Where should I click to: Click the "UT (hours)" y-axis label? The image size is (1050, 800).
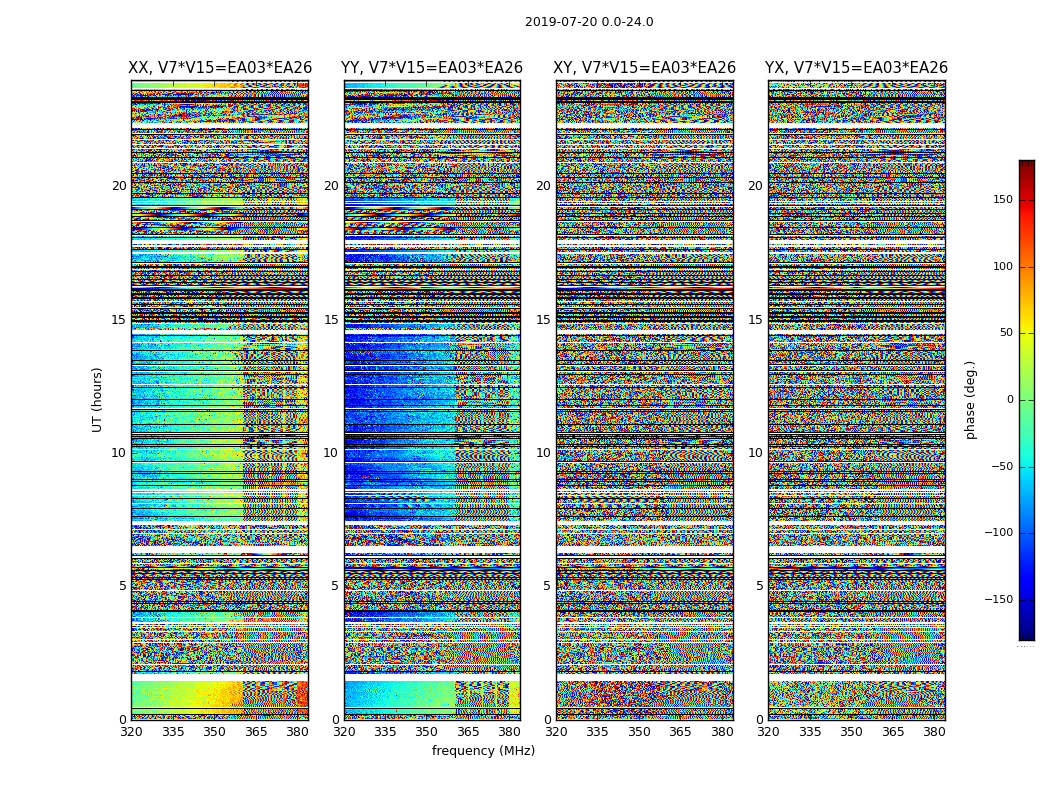pyautogui.click(x=98, y=399)
